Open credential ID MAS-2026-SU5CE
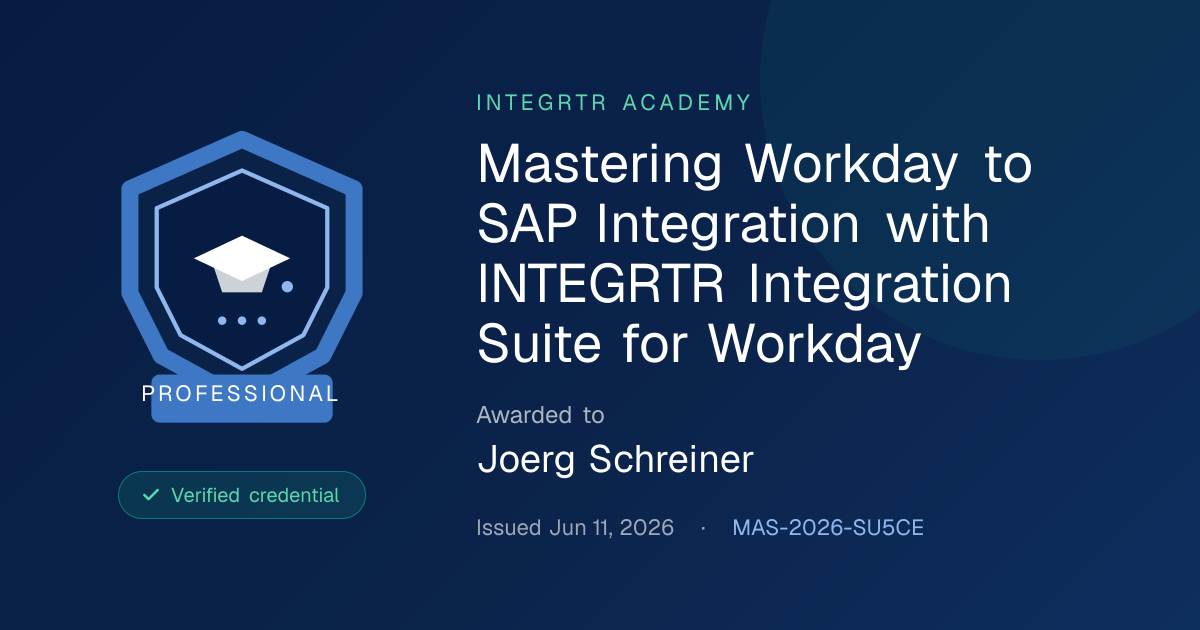 (828, 528)
